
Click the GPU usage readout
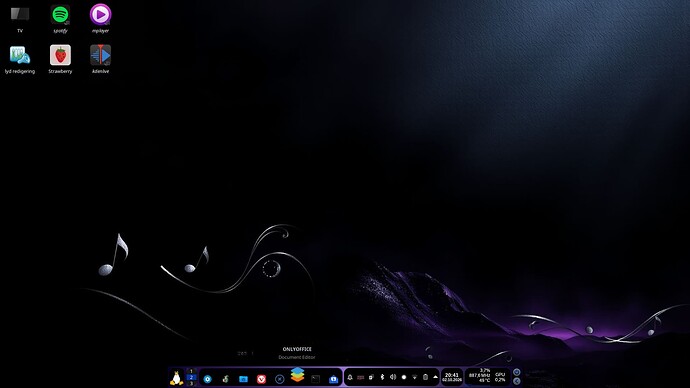point(500,377)
